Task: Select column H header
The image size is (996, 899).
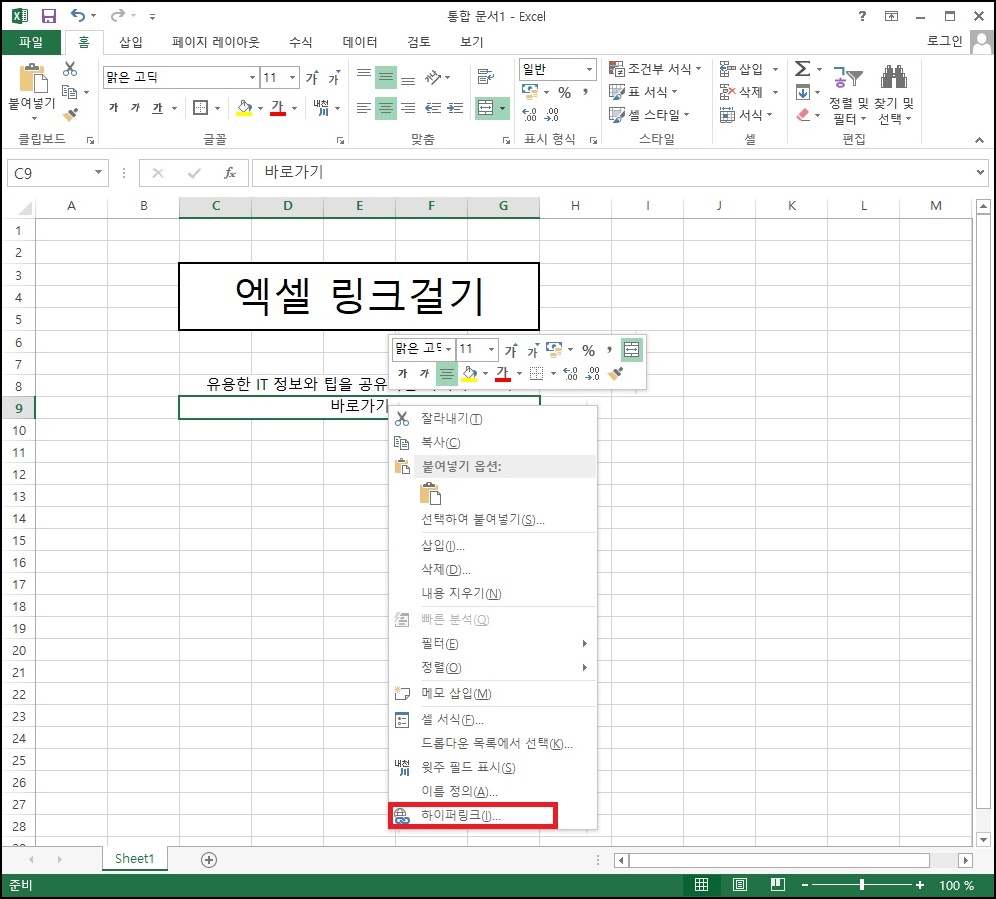Action: click(x=575, y=206)
